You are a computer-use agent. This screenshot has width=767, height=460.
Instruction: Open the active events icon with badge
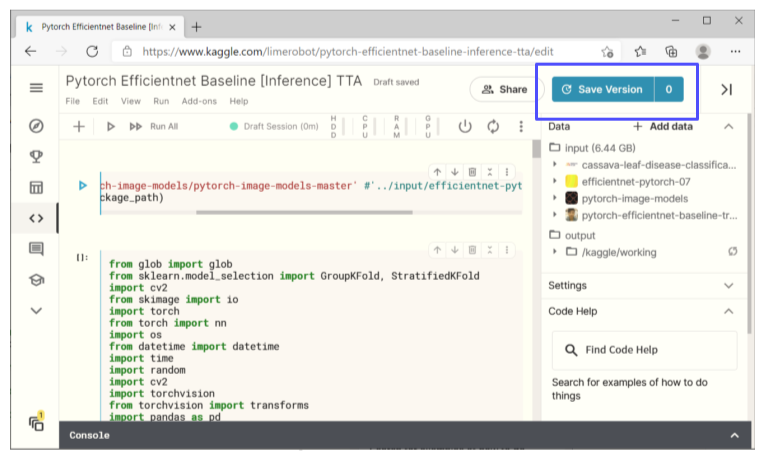tap(37, 422)
